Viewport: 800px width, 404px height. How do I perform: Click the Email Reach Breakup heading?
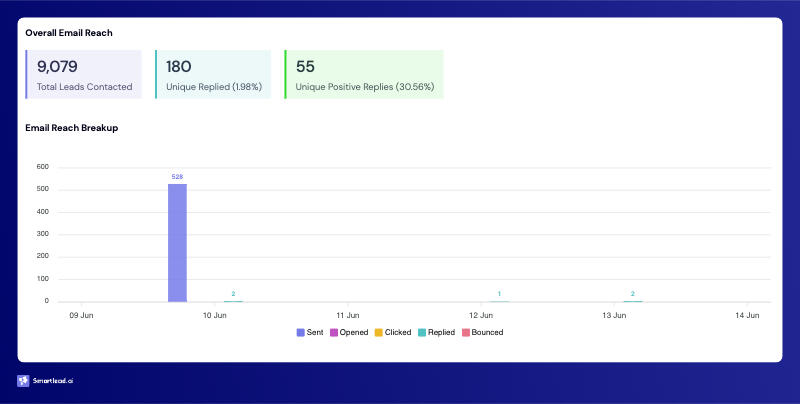pyautogui.click(x=72, y=127)
